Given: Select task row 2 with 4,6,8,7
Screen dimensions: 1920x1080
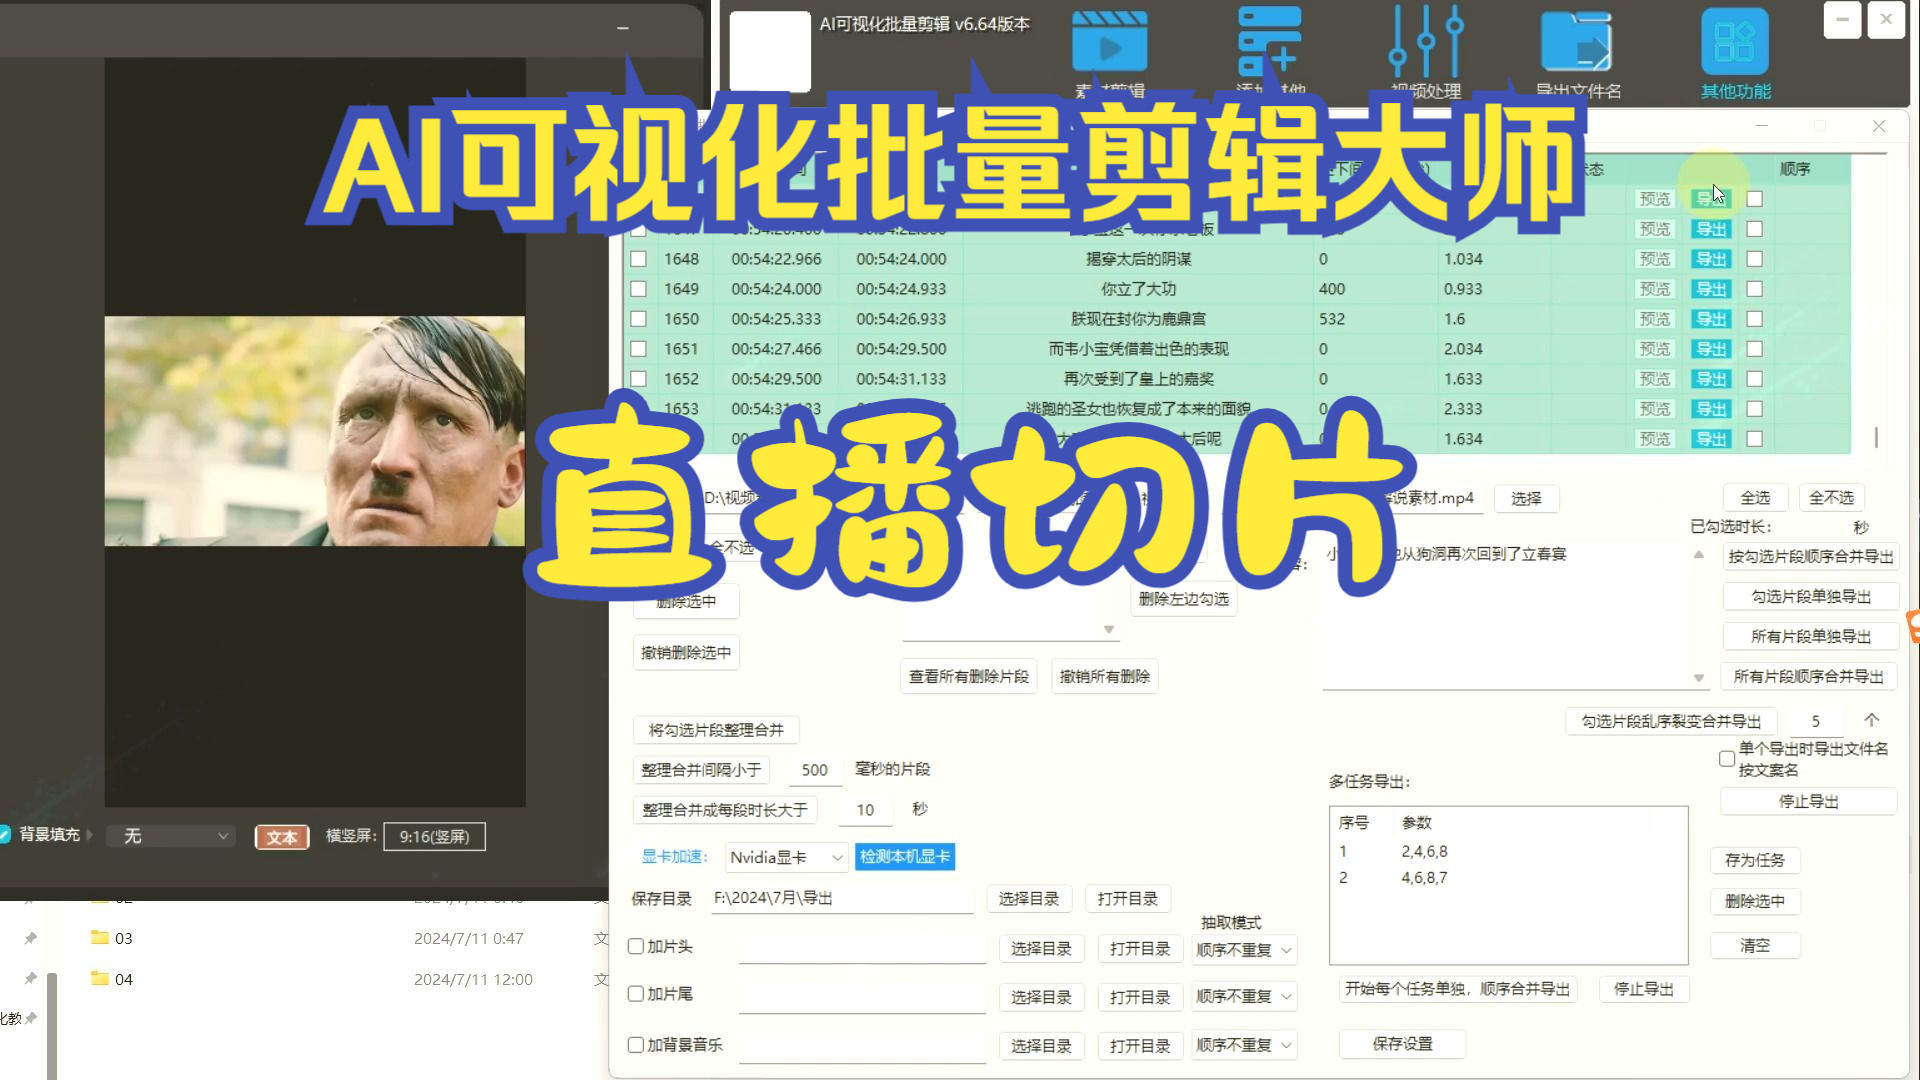Looking at the screenshot, I should pos(1508,877).
